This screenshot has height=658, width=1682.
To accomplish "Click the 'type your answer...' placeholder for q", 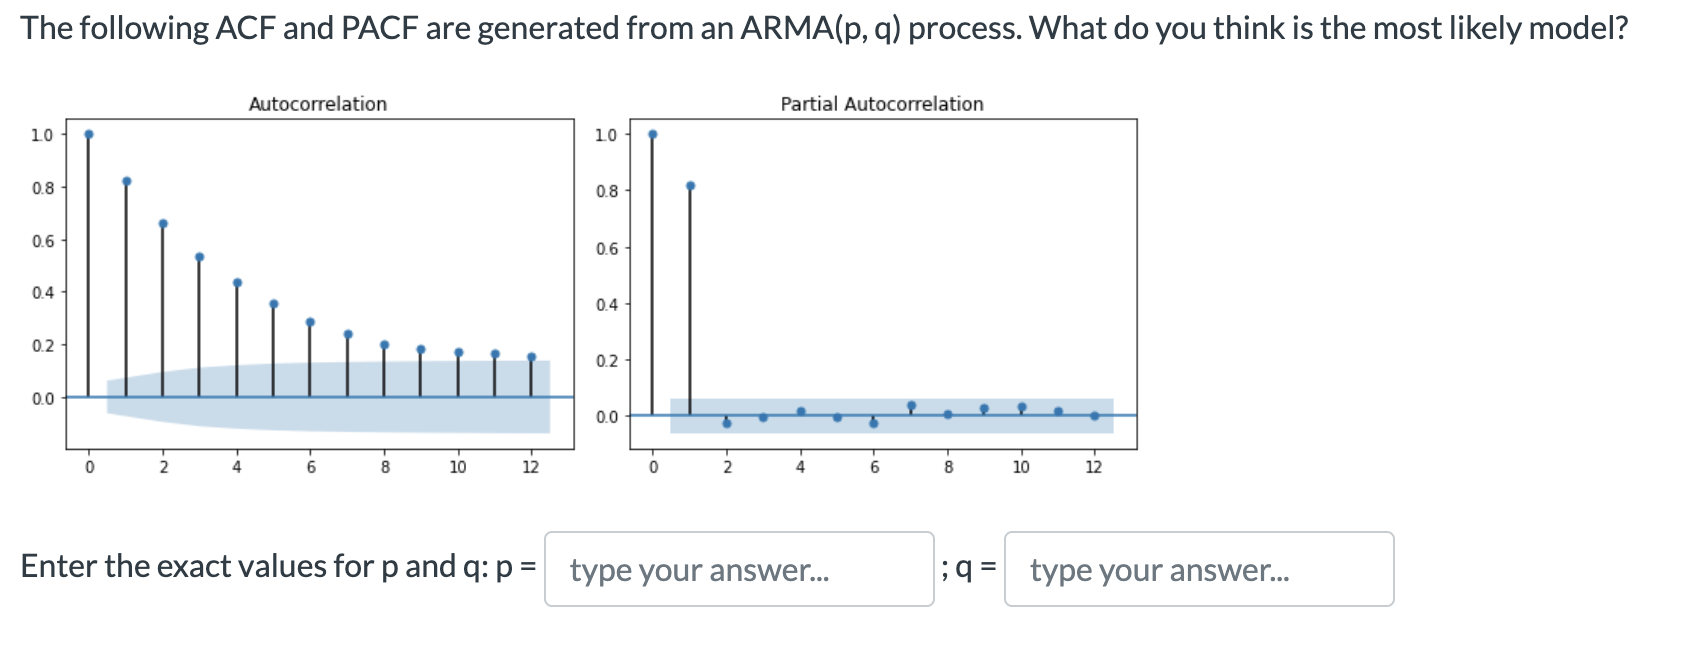I will click(1159, 571).
